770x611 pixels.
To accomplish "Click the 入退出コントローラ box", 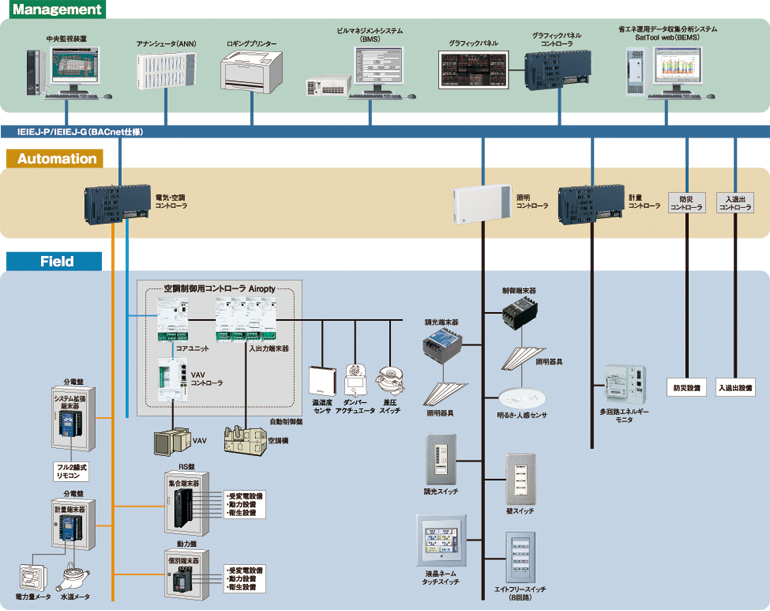I will coord(736,202).
